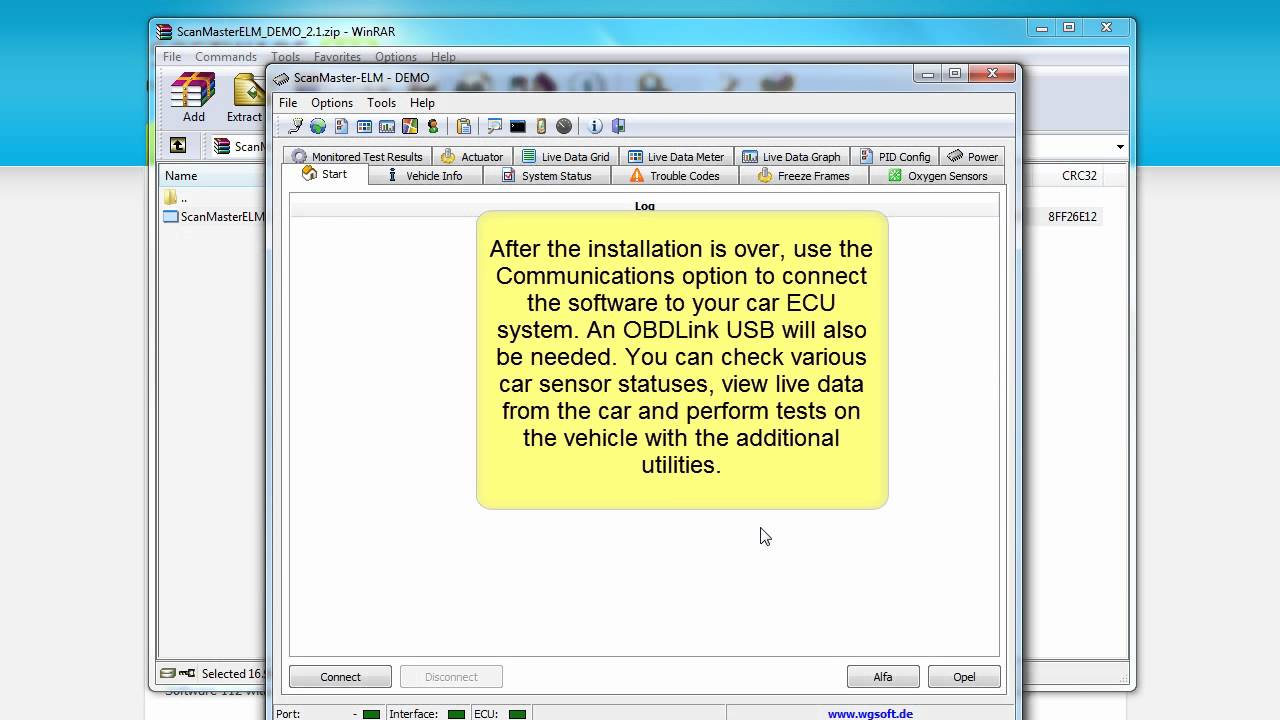Click the exit door toolbar icon
Screen dimensions: 1280x720
coord(618,126)
